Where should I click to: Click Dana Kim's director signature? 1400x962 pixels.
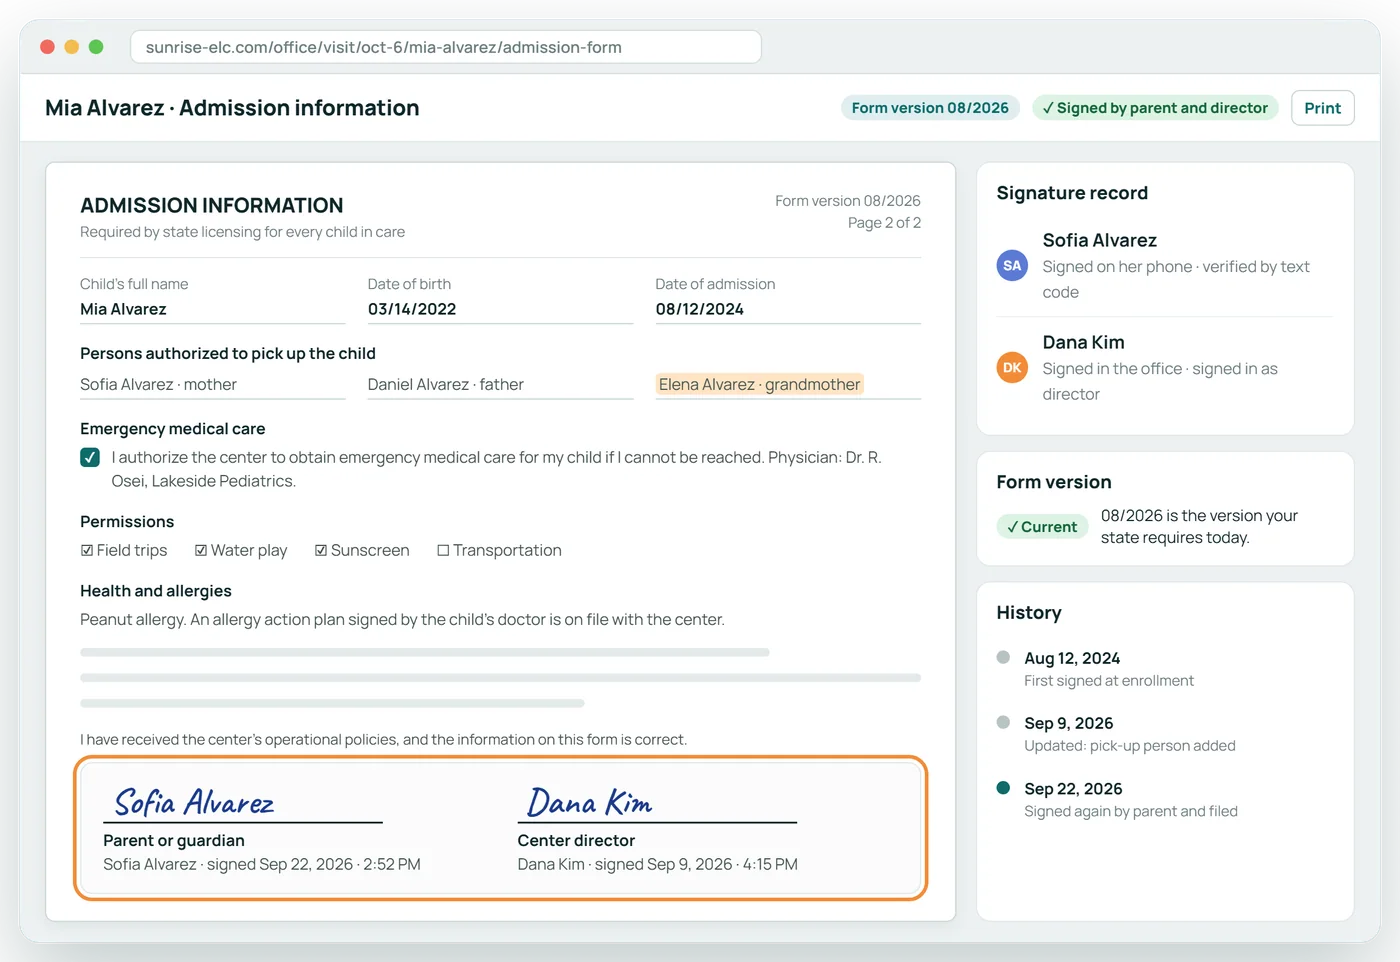590,802
